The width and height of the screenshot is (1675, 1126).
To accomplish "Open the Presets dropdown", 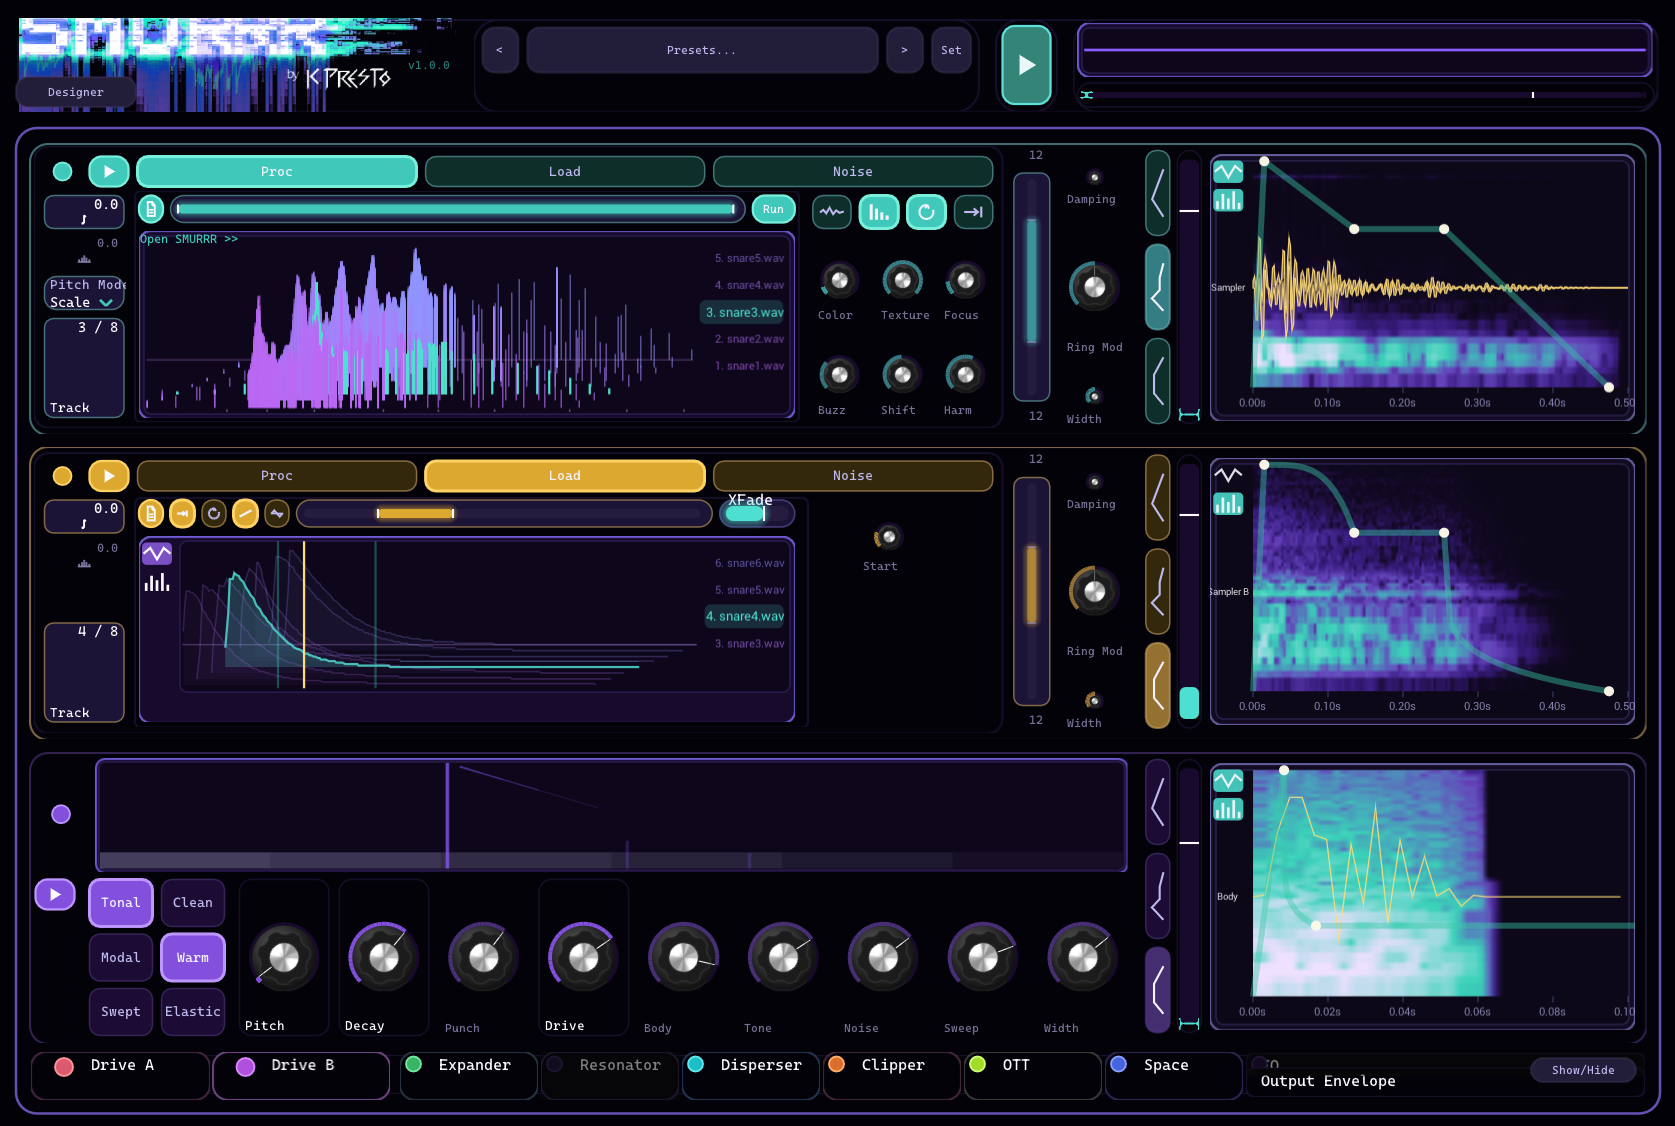I will pos(702,50).
